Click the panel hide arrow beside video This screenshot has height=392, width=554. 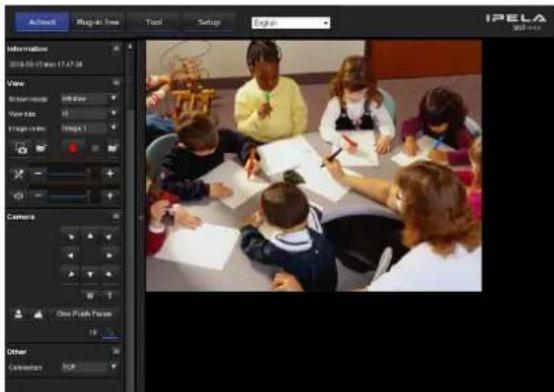click(141, 218)
